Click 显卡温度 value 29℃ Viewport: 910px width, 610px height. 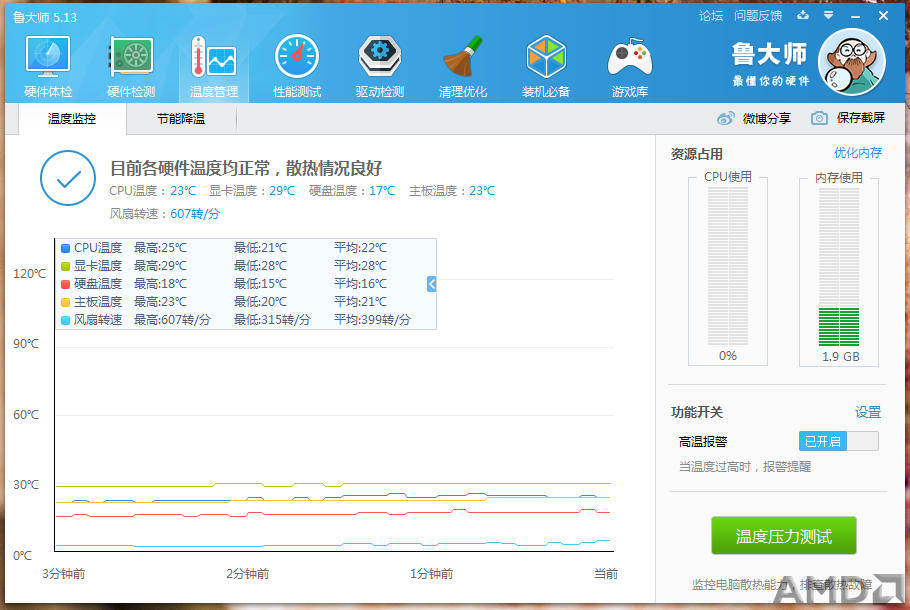[282, 191]
